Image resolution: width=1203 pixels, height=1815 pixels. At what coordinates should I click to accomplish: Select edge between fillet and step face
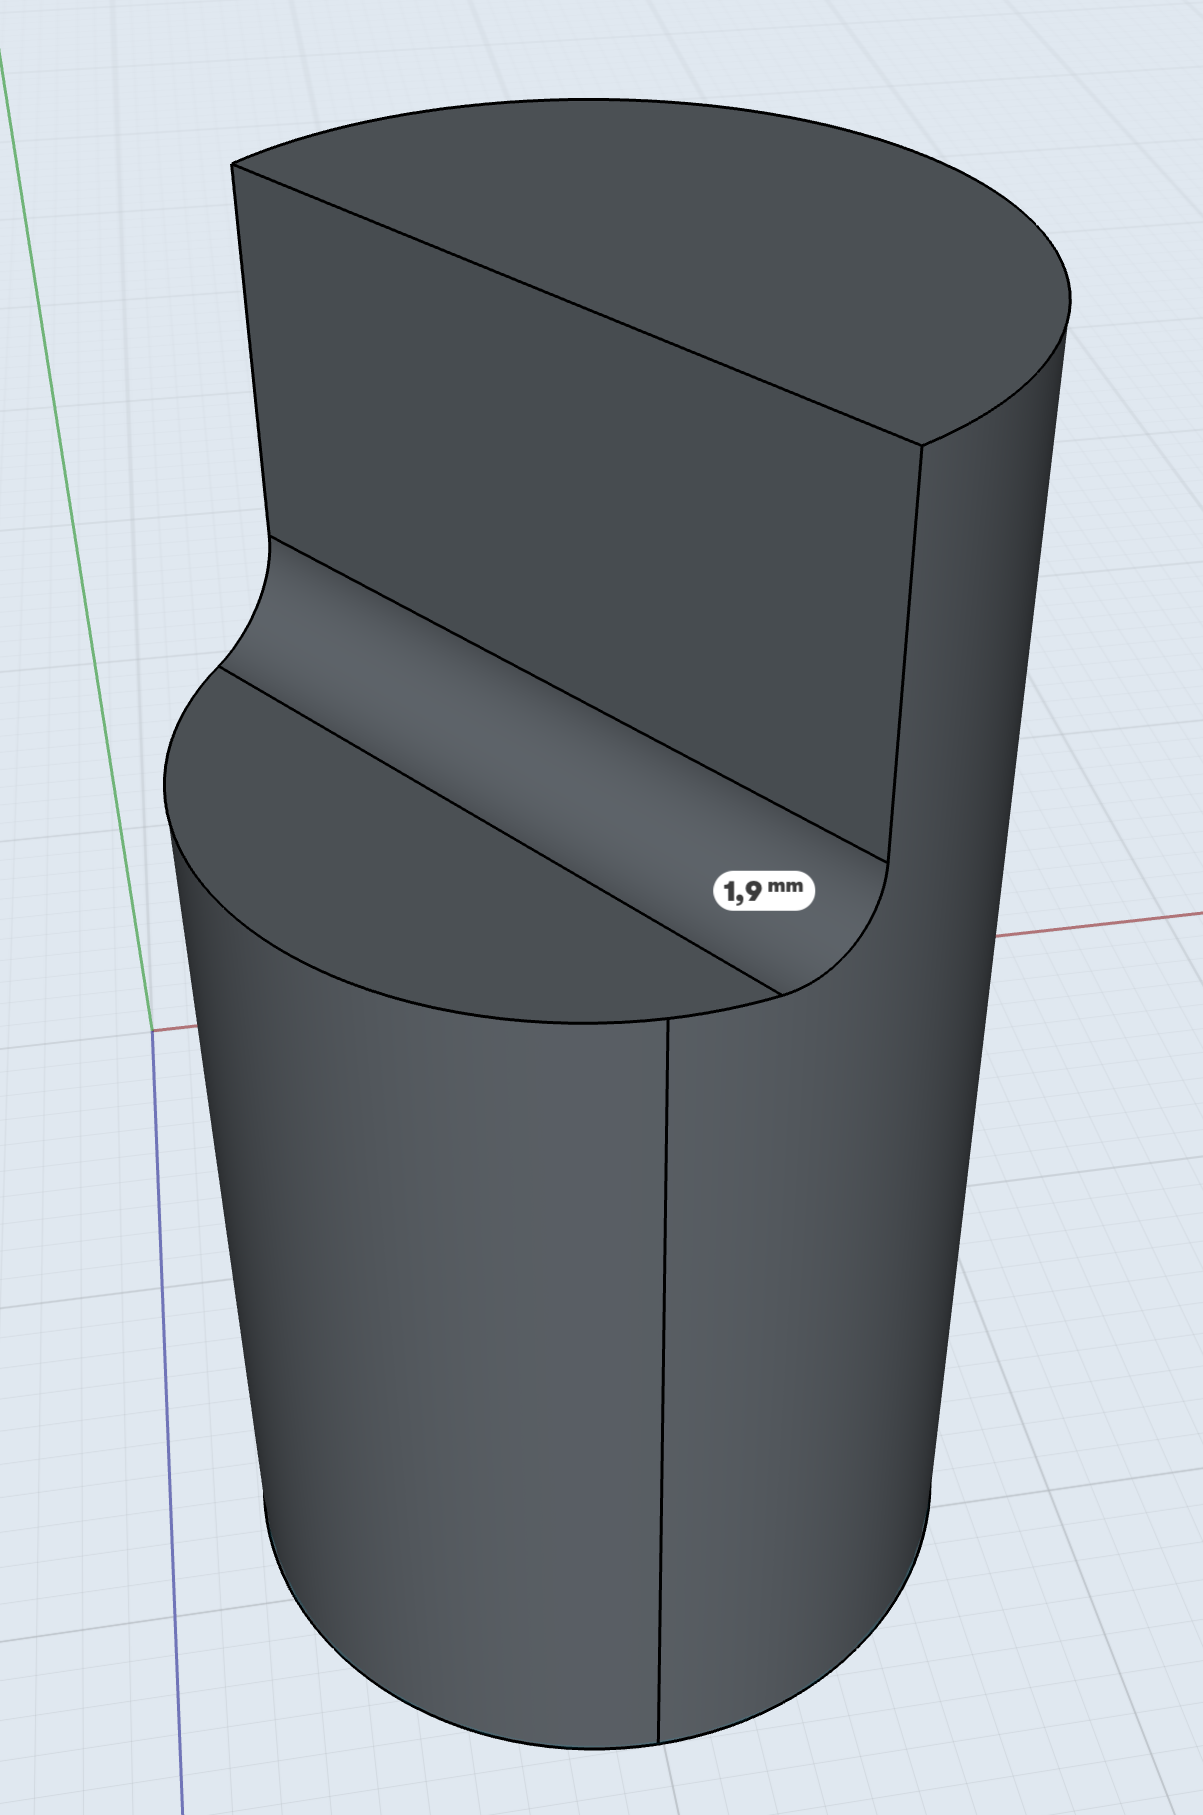click(500, 832)
